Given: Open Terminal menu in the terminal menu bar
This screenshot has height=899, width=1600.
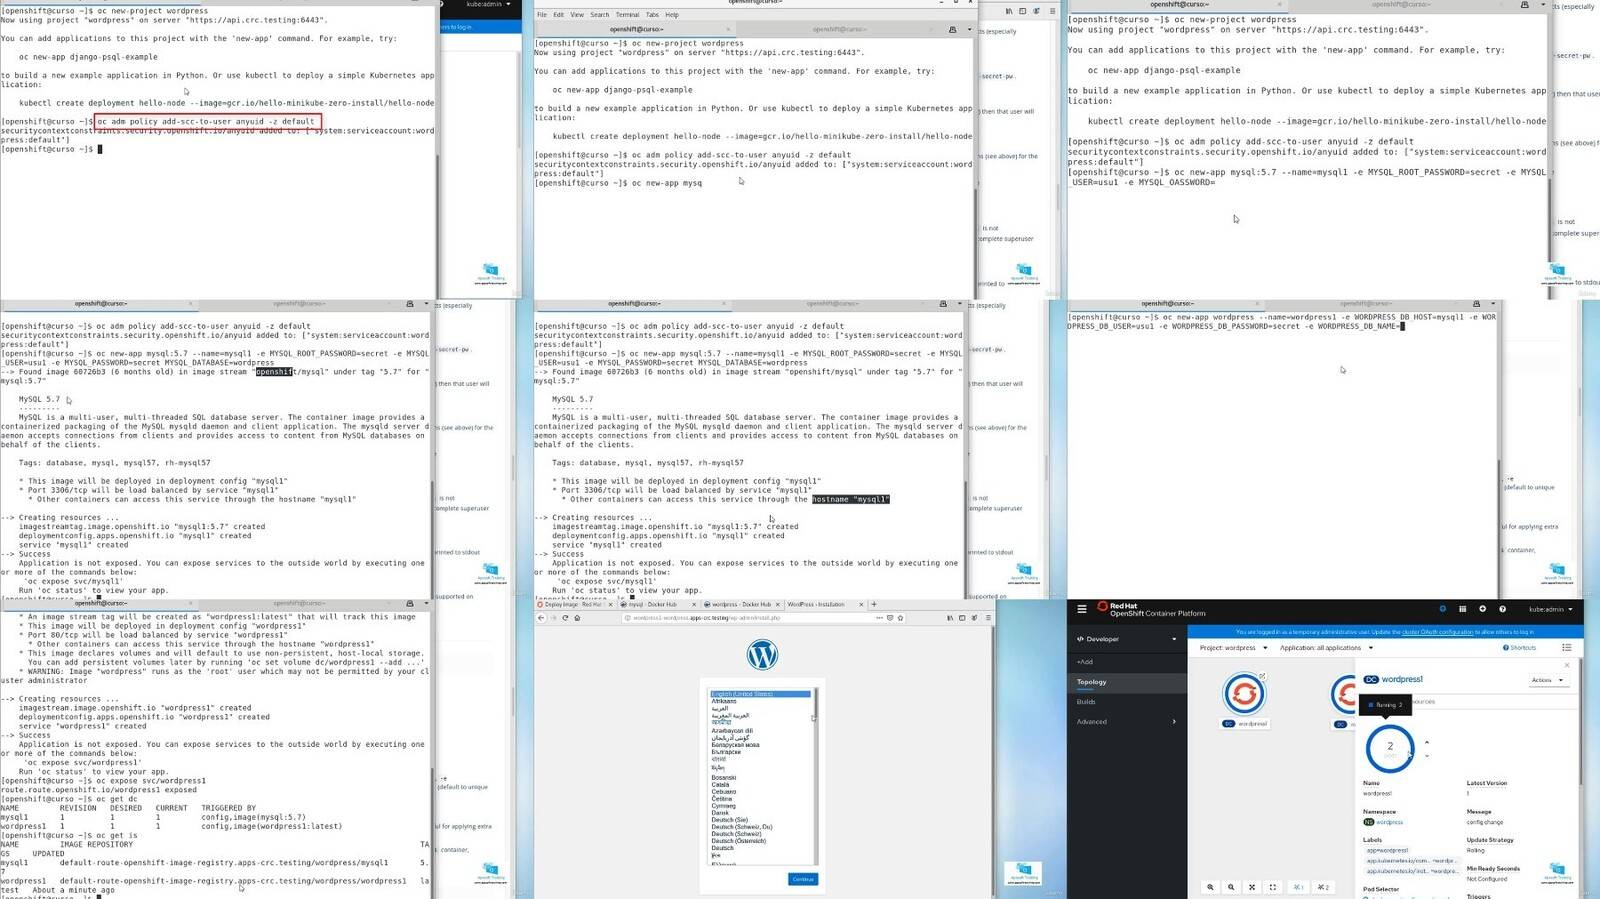Looking at the screenshot, I should pyautogui.click(x=627, y=15).
